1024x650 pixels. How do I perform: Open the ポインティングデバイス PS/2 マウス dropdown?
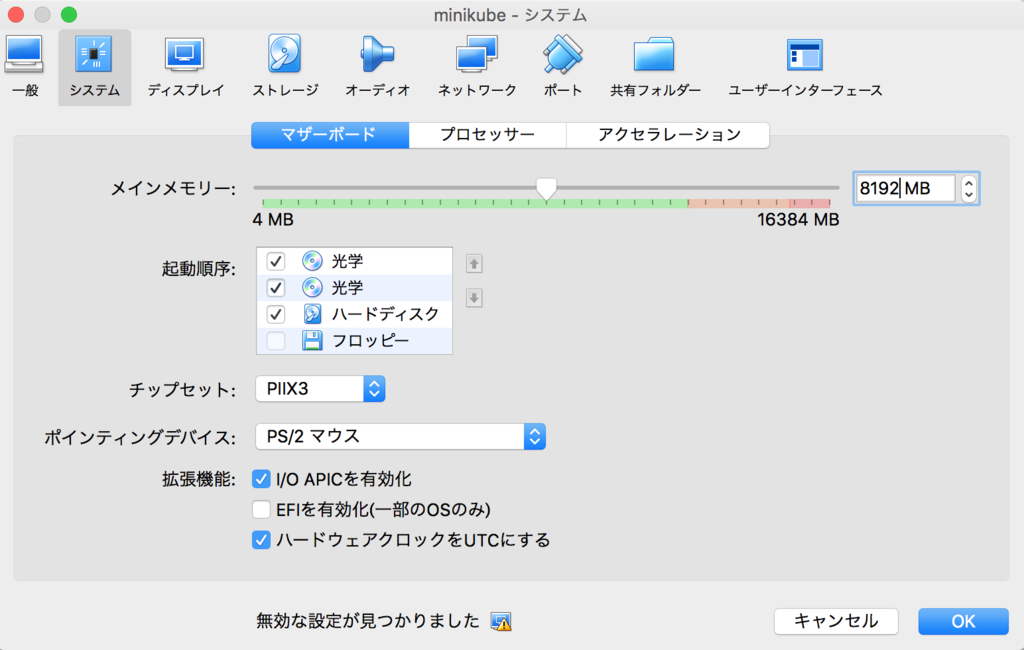[x=400, y=436]
